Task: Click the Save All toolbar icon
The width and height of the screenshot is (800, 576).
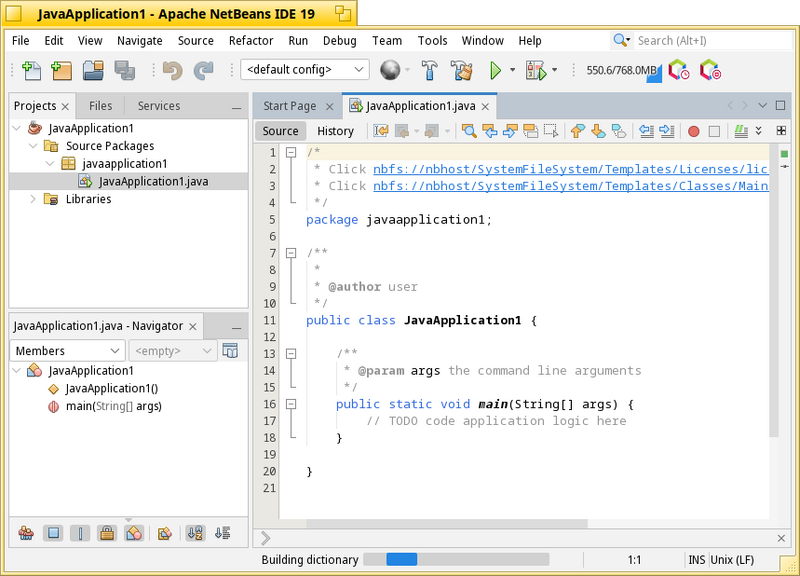Action: coord(125,70)
